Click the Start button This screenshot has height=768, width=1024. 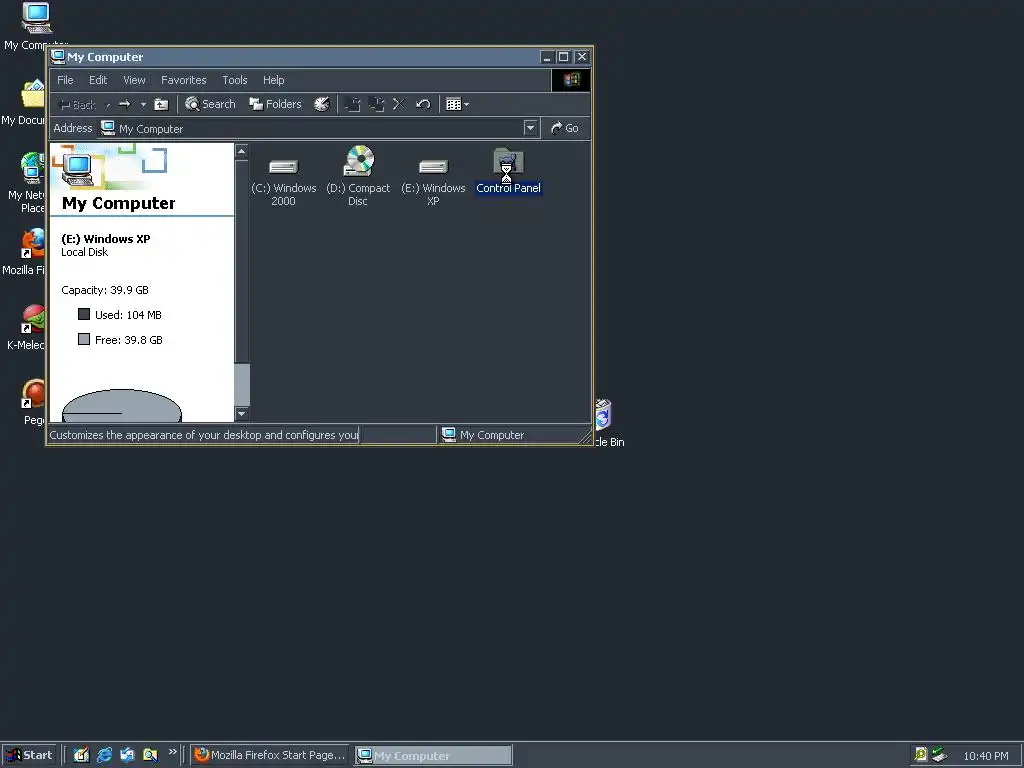click(29, 755)
